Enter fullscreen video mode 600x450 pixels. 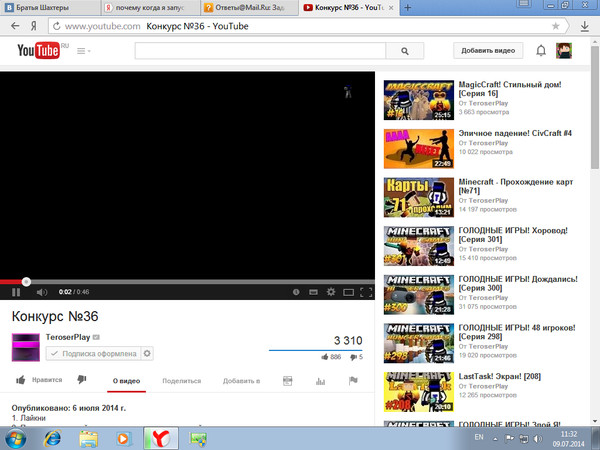pyautogui.click(x=366, y=292)
